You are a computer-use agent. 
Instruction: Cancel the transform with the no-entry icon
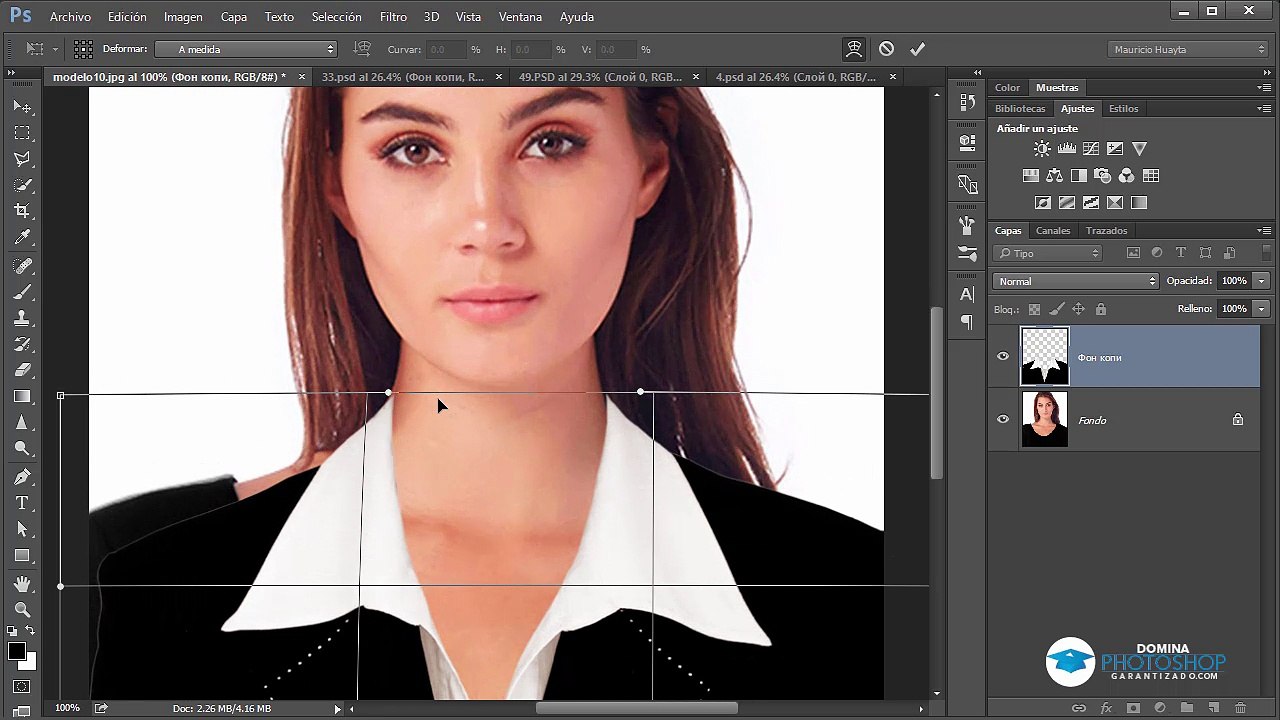(x=886, y=49)
